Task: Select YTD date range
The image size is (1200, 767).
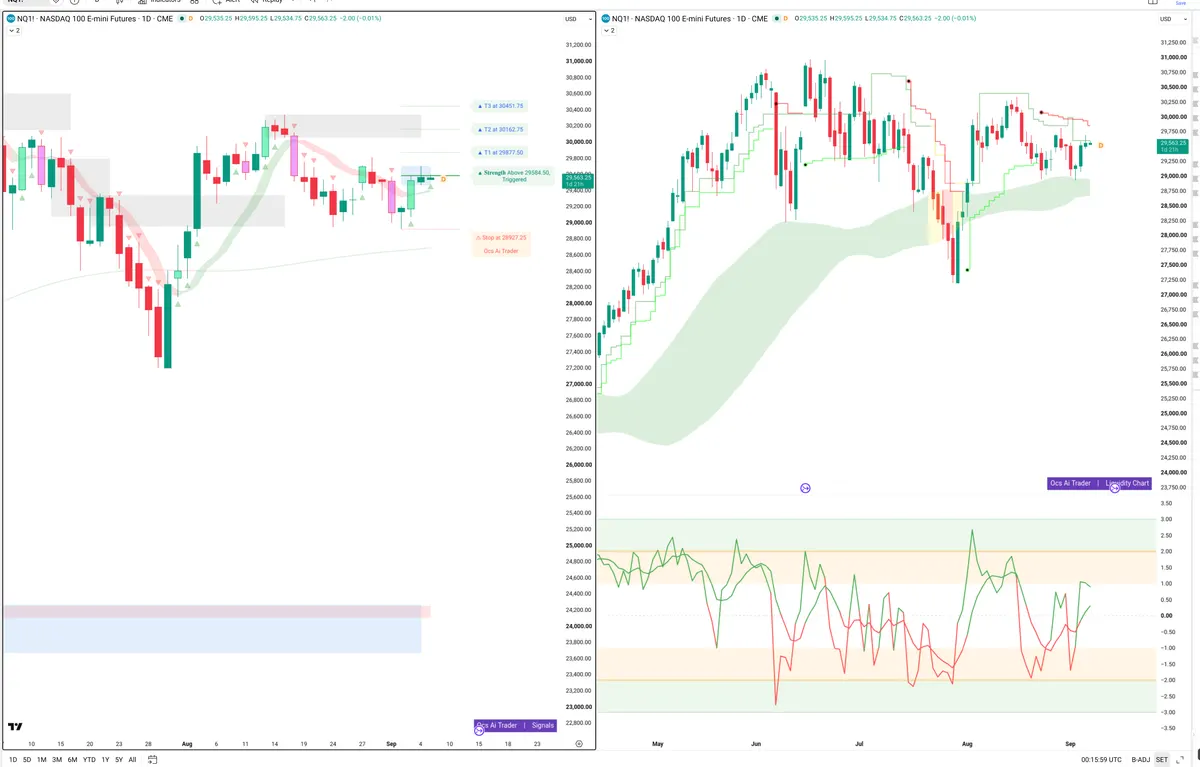Action: pyautogui.click(x=89, y=760)
